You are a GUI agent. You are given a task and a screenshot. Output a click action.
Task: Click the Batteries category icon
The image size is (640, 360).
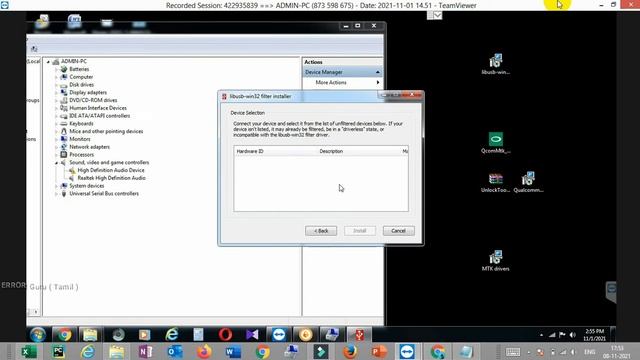pos(64,69)
